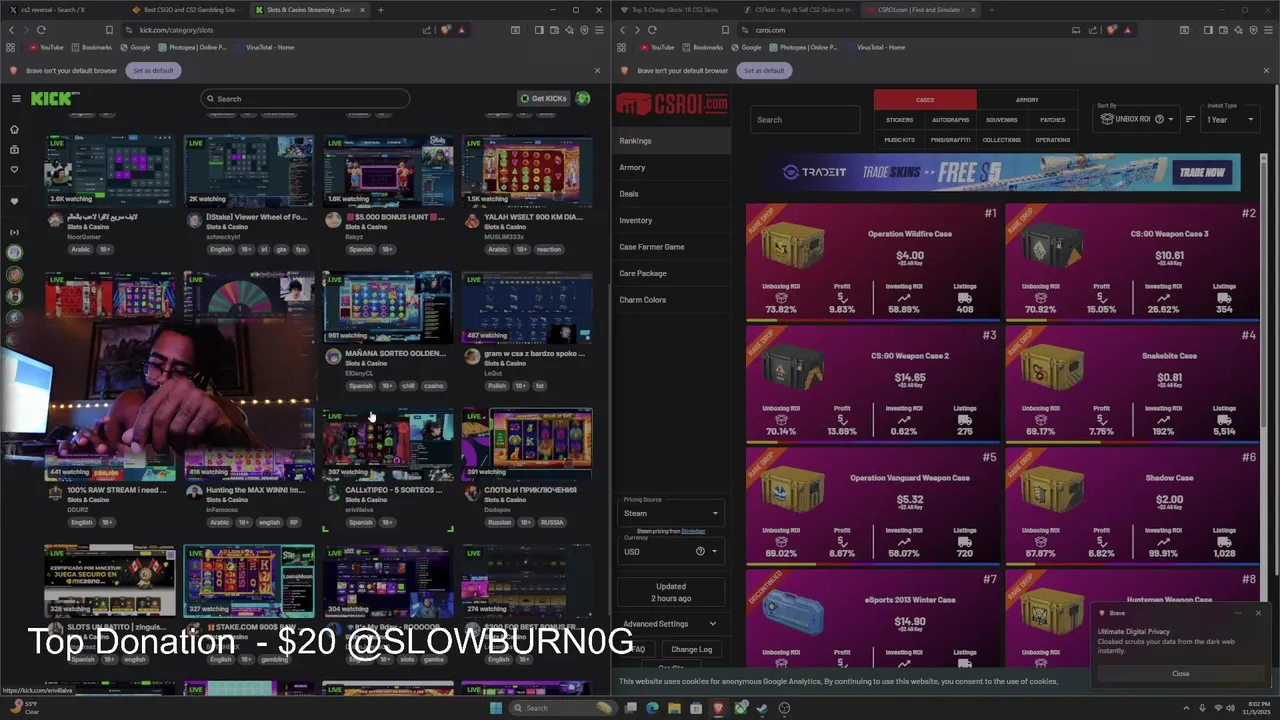This screenshot has height=720, width=1280.
Task: Open the Invest Type 1 Year dropdown
Action: [x=1231, y=120]
